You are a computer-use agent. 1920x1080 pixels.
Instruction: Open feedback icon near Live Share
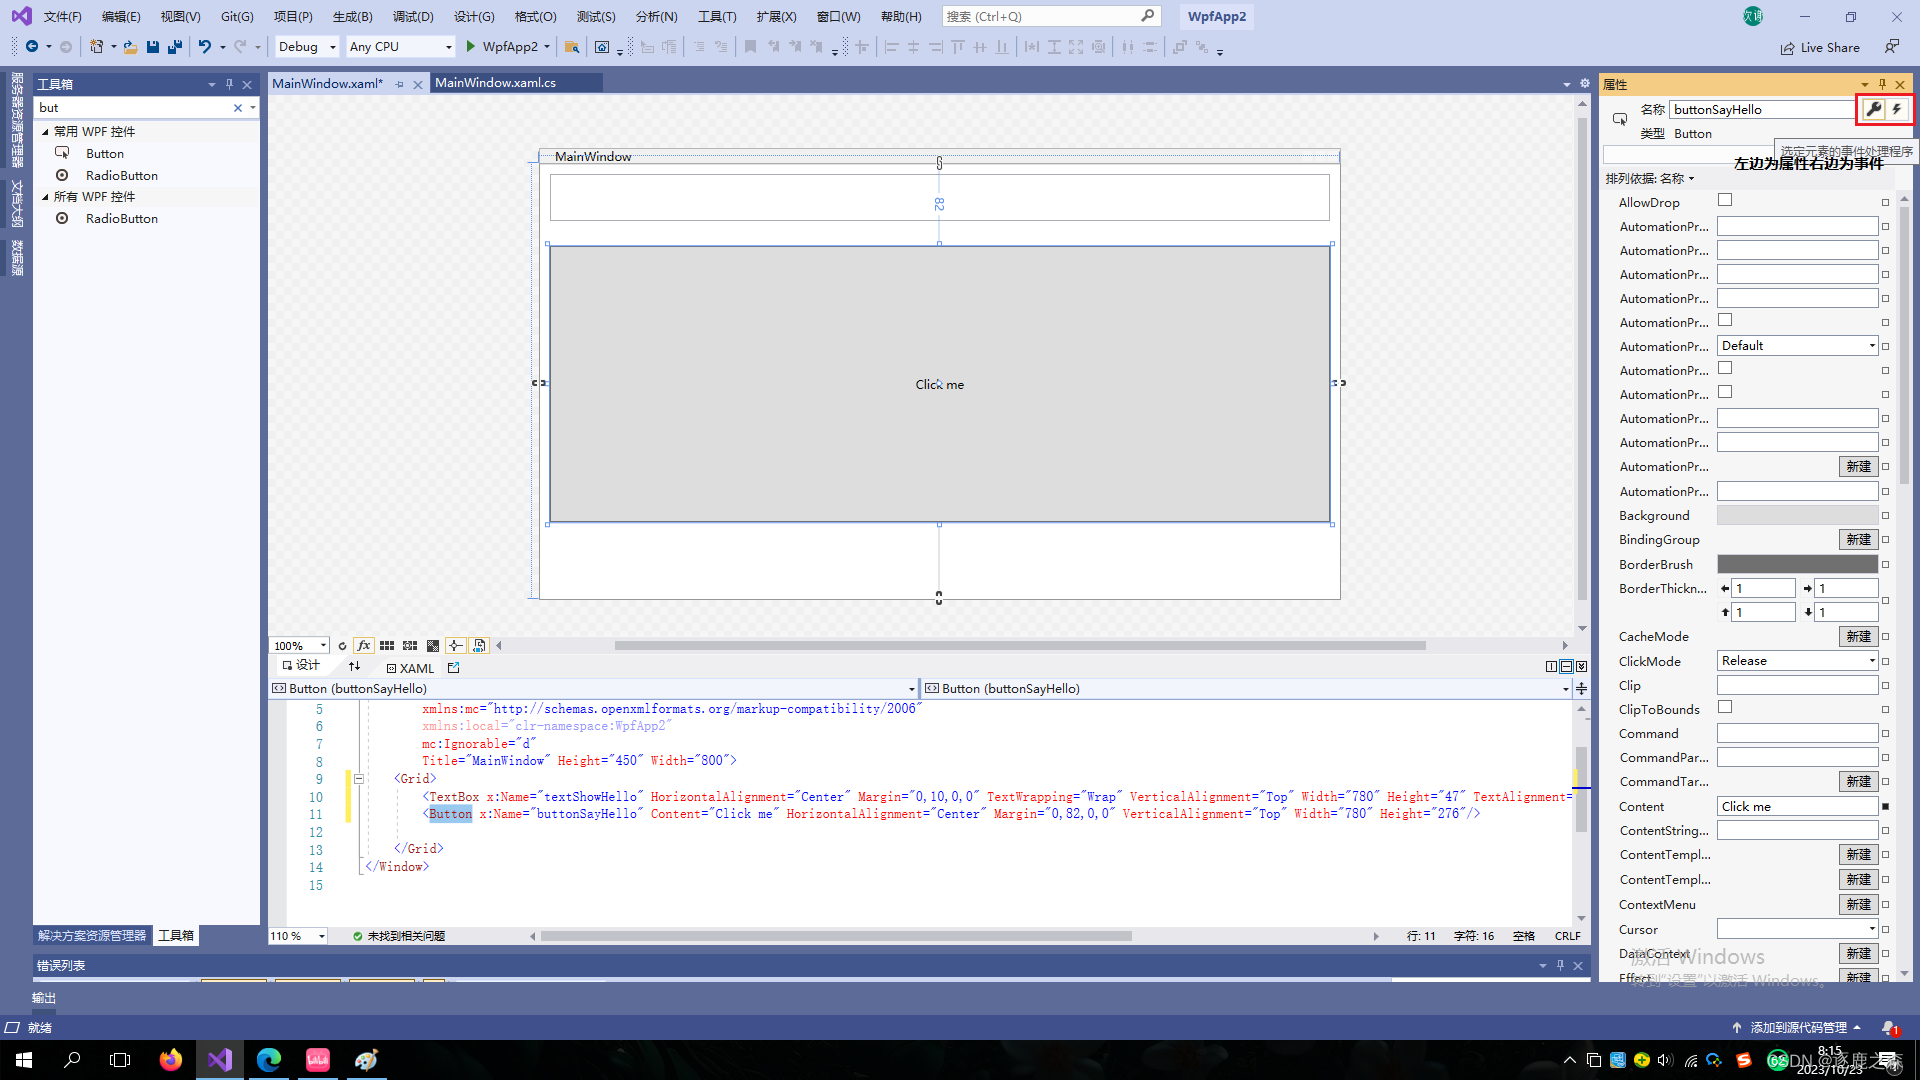1891,47
